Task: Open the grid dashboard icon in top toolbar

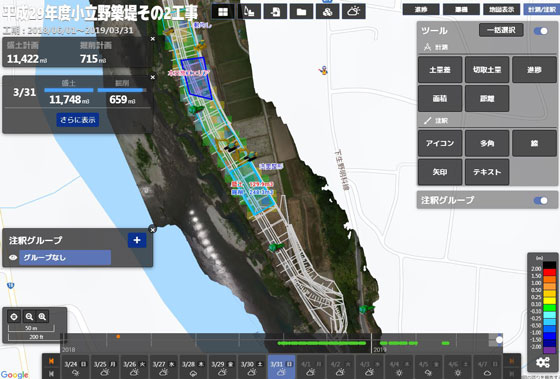Action: click(223, 12)
